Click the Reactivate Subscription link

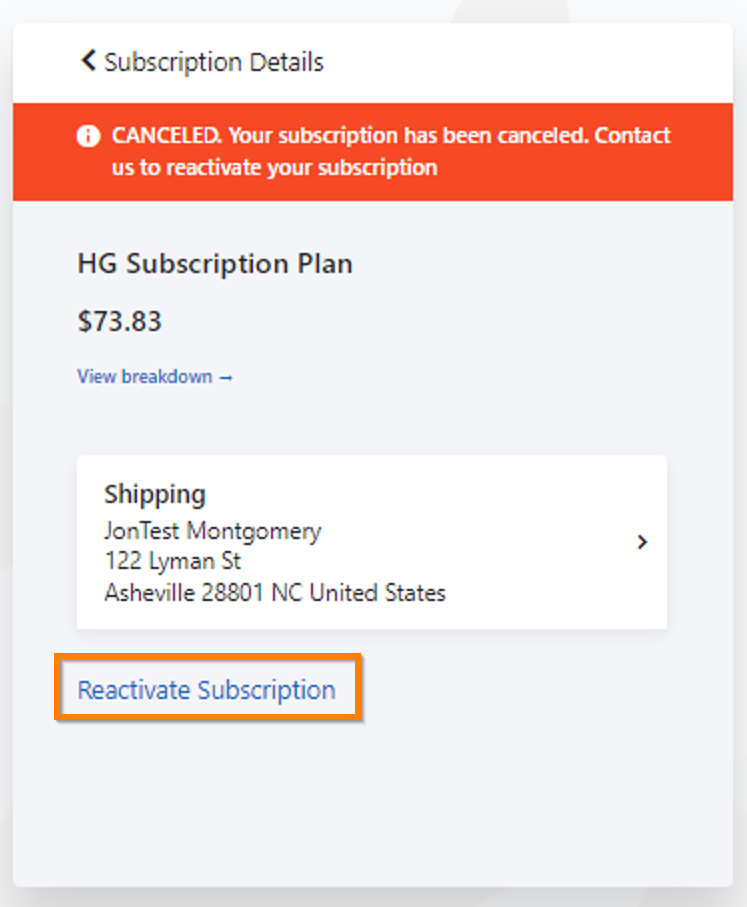tap(207, 690)
